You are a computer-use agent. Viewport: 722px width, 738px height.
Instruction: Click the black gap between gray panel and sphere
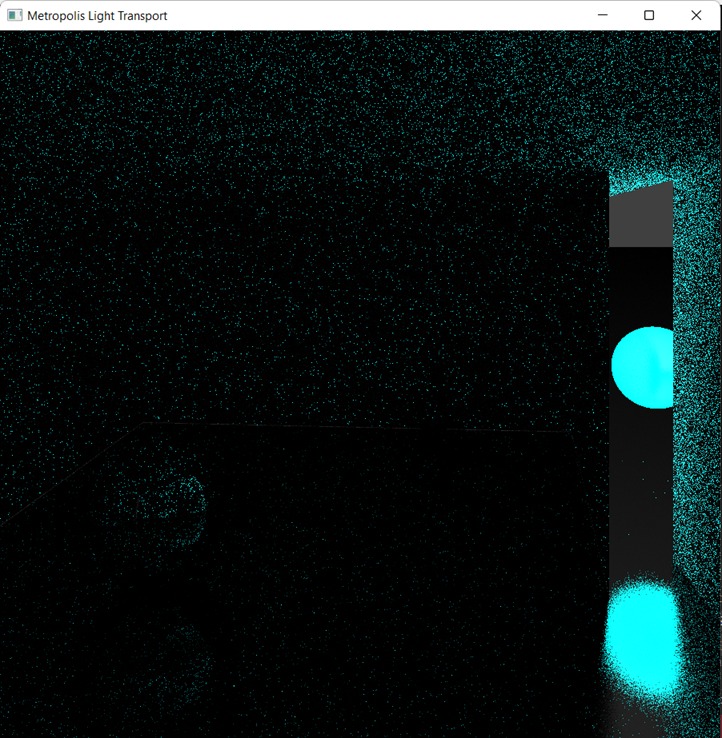(640, 285)
